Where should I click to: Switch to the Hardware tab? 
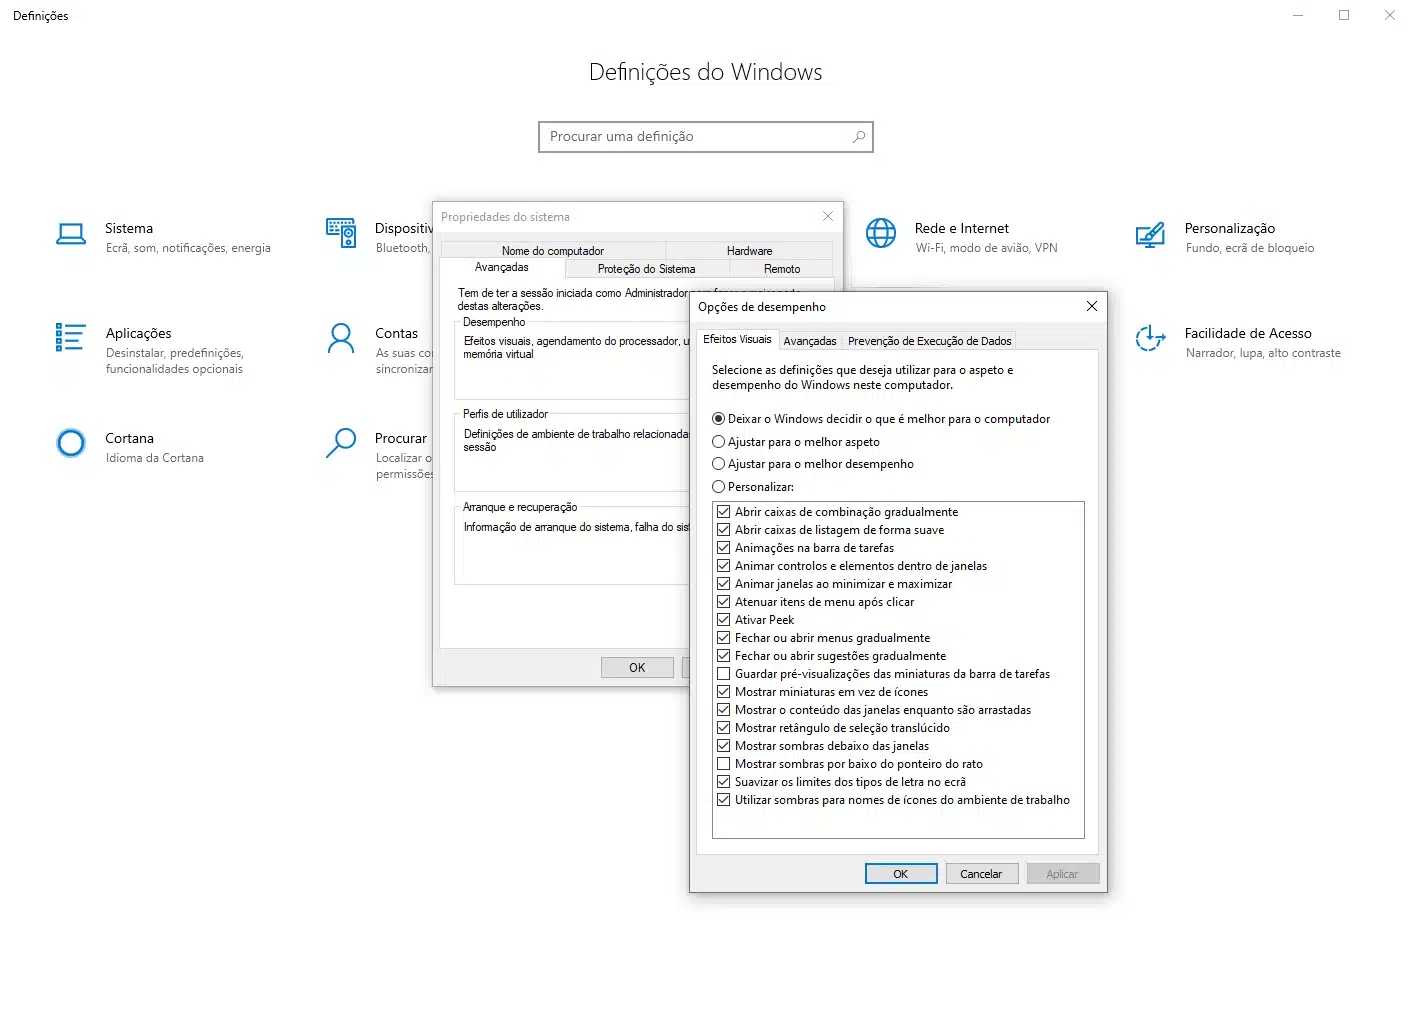(x=749, y=251)
